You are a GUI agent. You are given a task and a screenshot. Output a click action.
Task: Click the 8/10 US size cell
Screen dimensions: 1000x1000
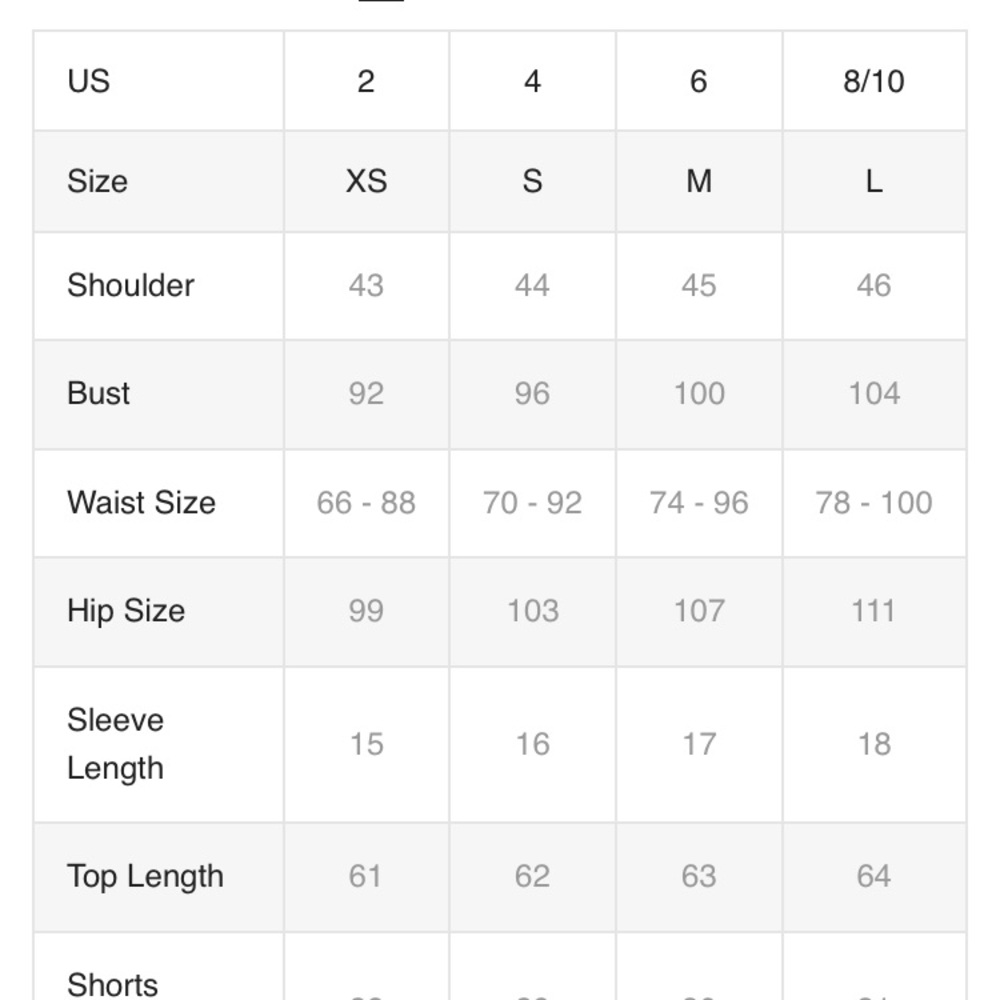(x=873, y=81)
